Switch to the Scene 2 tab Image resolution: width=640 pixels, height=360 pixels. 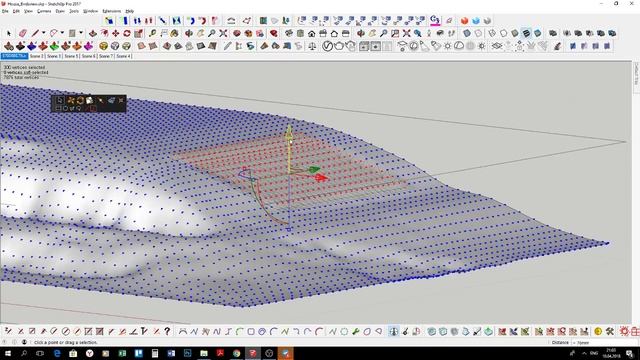(37, 56)
